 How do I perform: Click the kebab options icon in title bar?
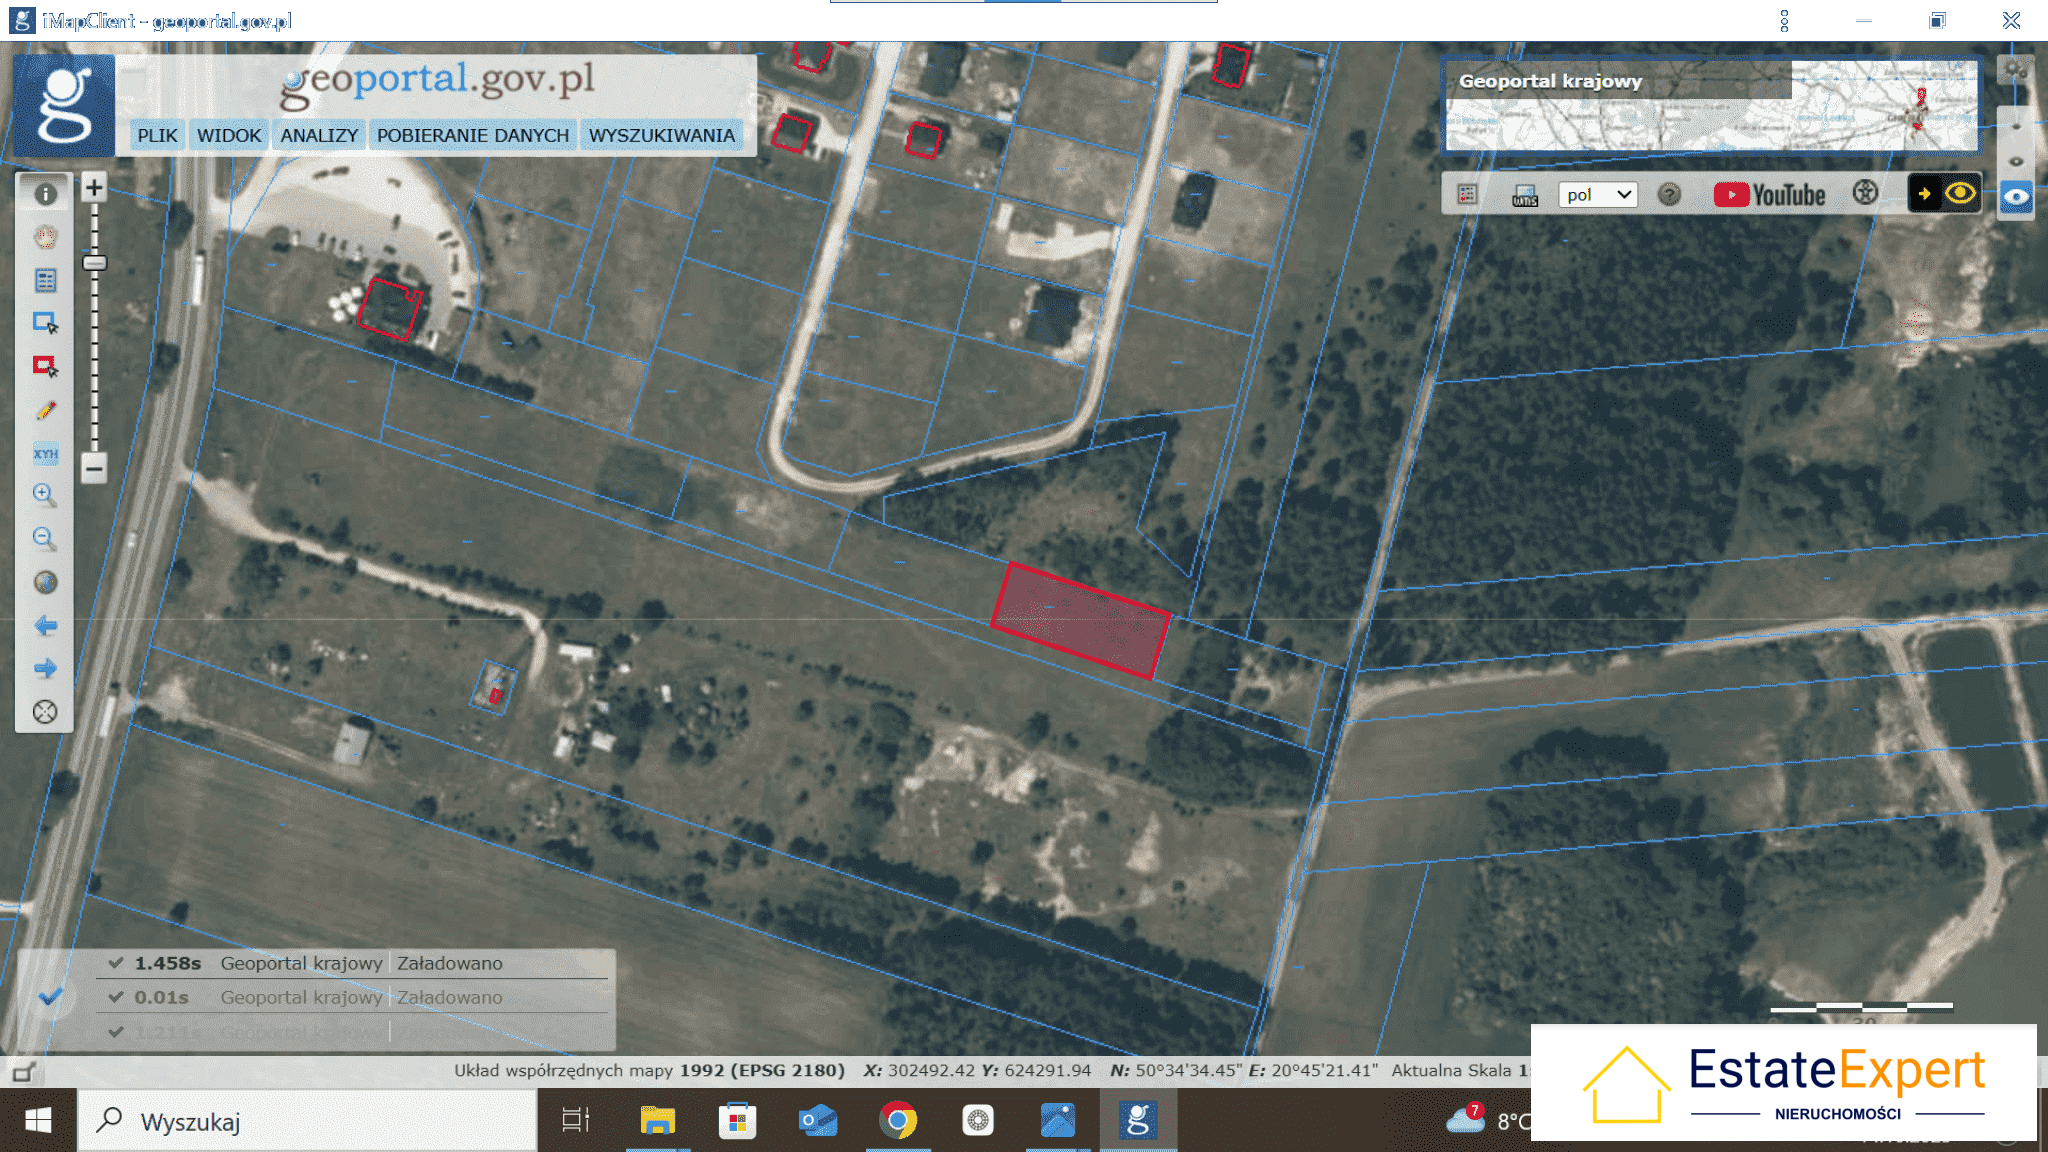pos(1785,21)
